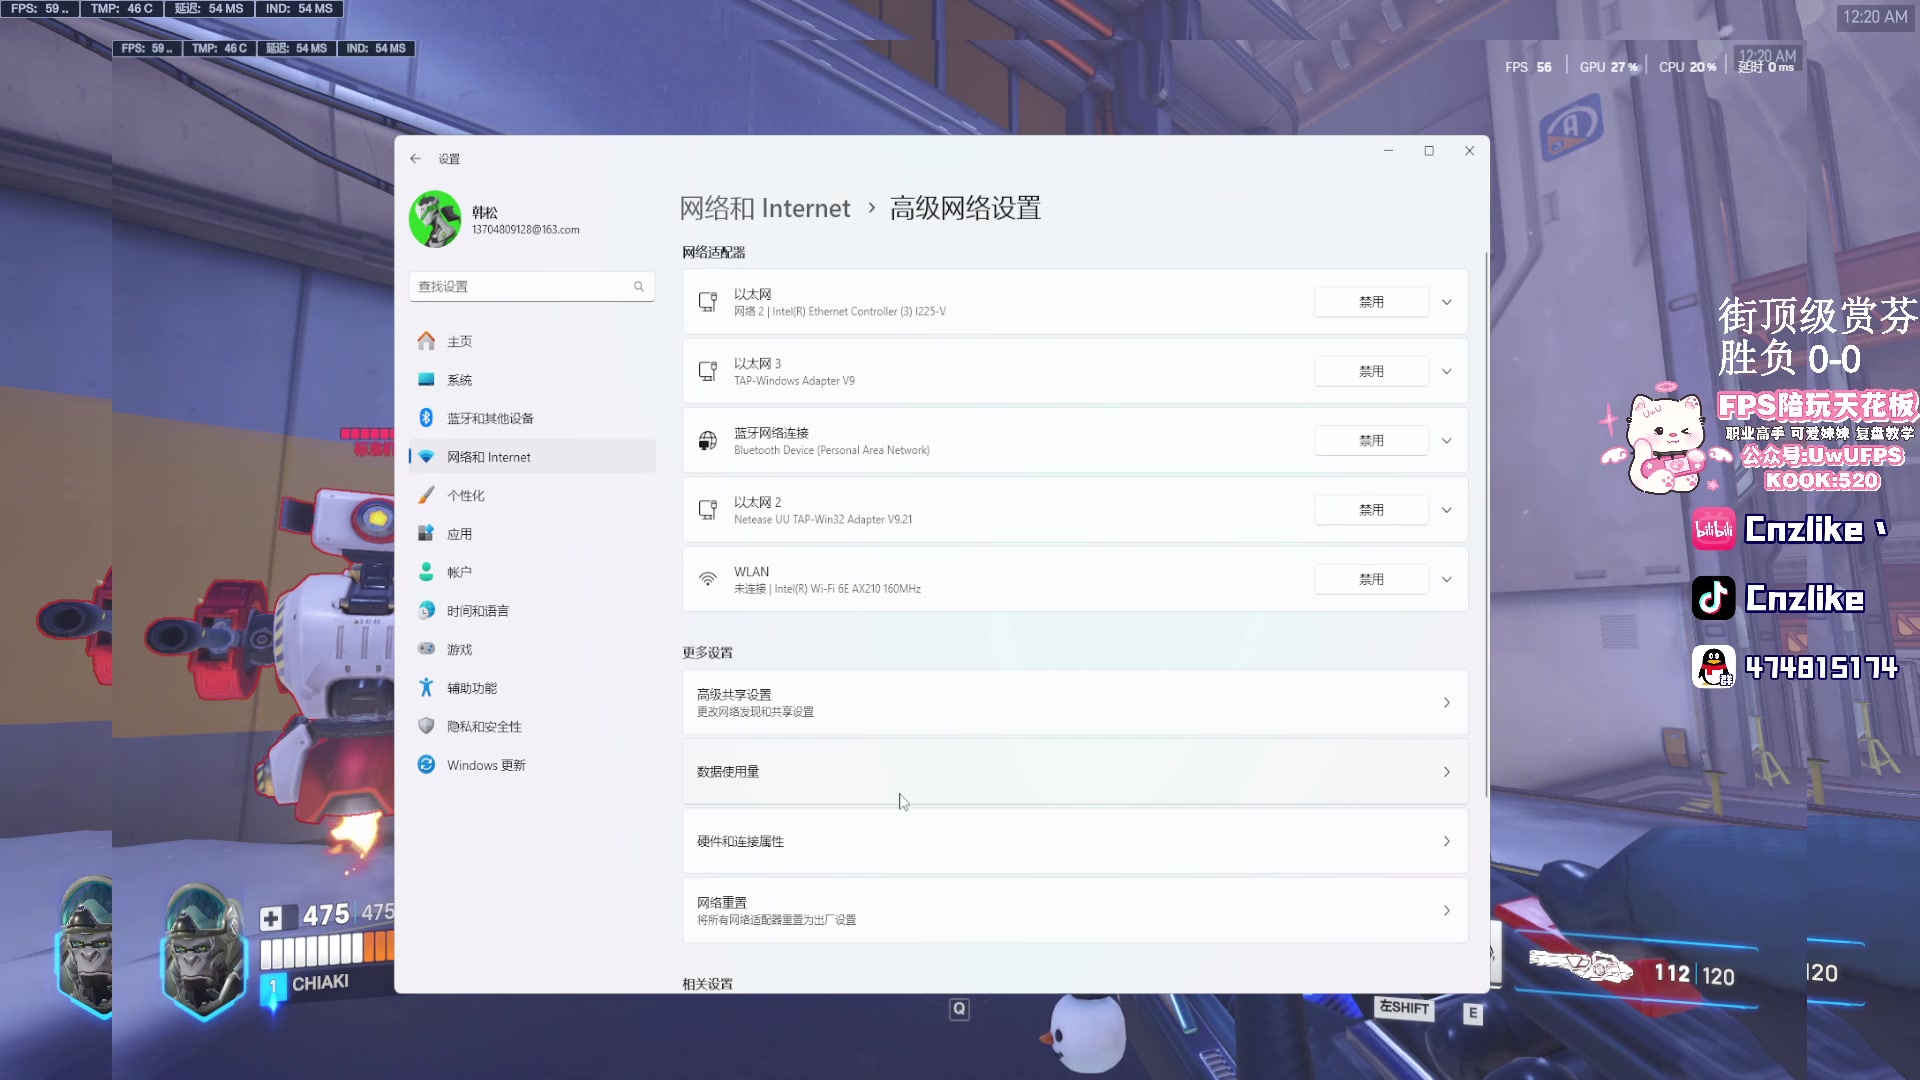This screenshot has width=1920, height=1080.
Task: Select 个性化 in sidebar
Action: click(532, 495)
